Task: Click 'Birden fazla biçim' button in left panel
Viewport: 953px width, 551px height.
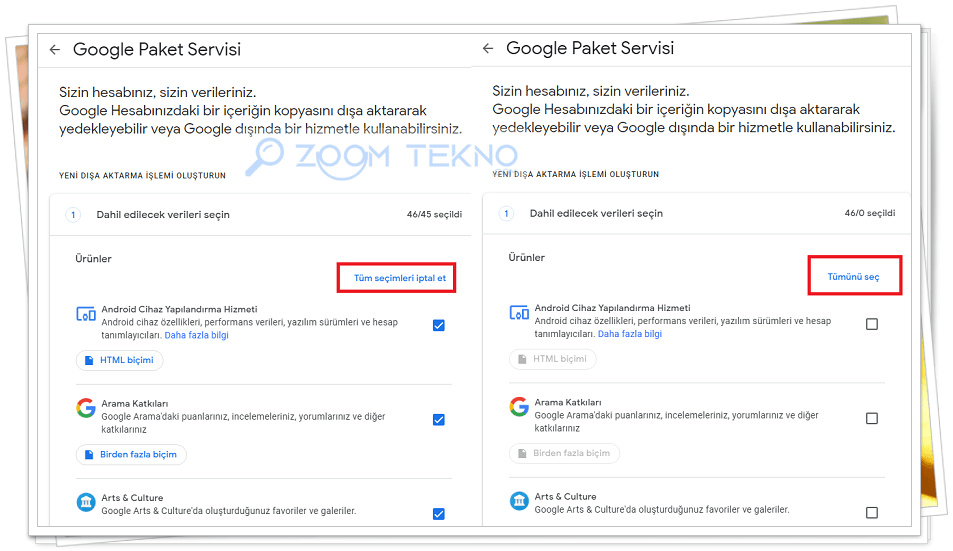Action: (131, 454)
